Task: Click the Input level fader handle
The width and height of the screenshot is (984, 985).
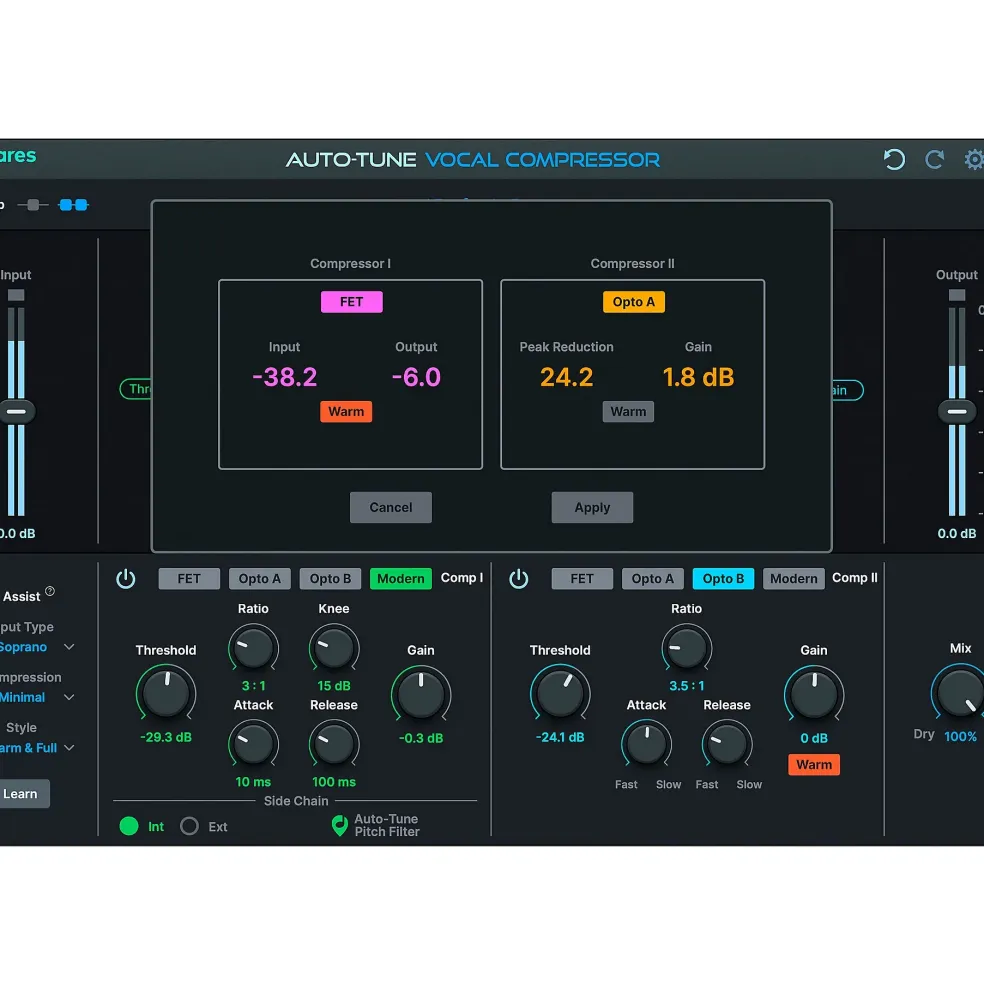Action: click(x=16, y=411)
